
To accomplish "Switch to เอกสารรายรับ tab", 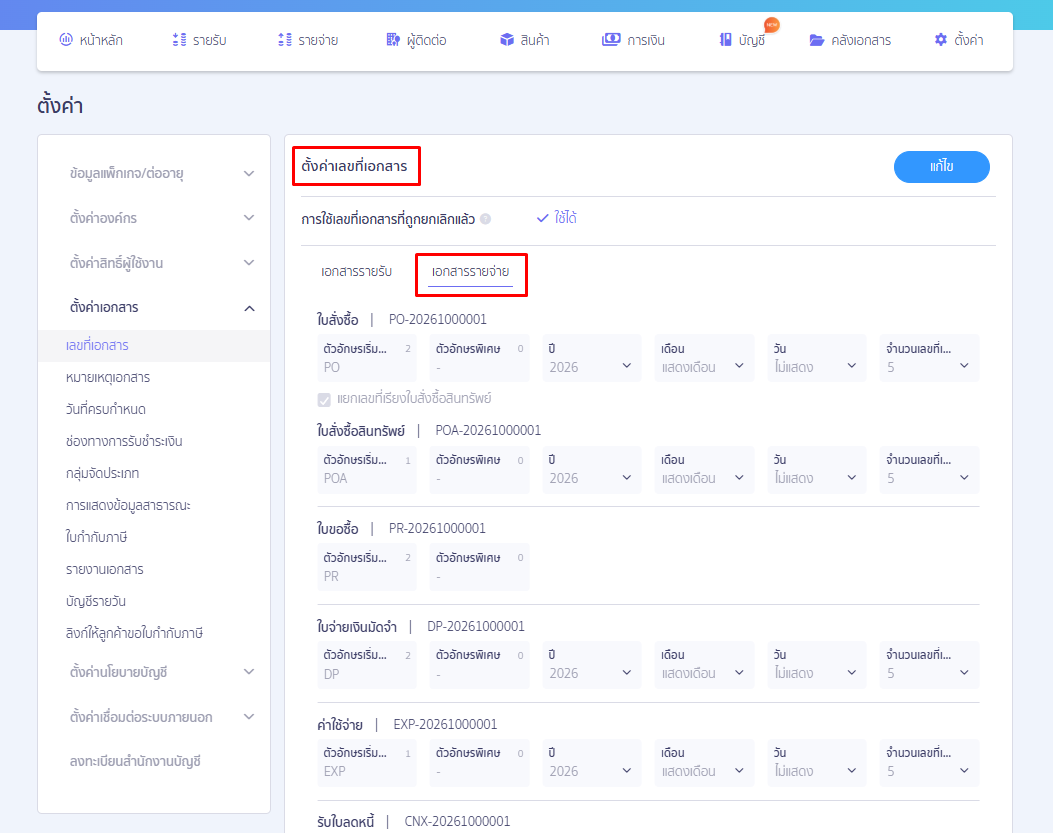I will 357,271.
